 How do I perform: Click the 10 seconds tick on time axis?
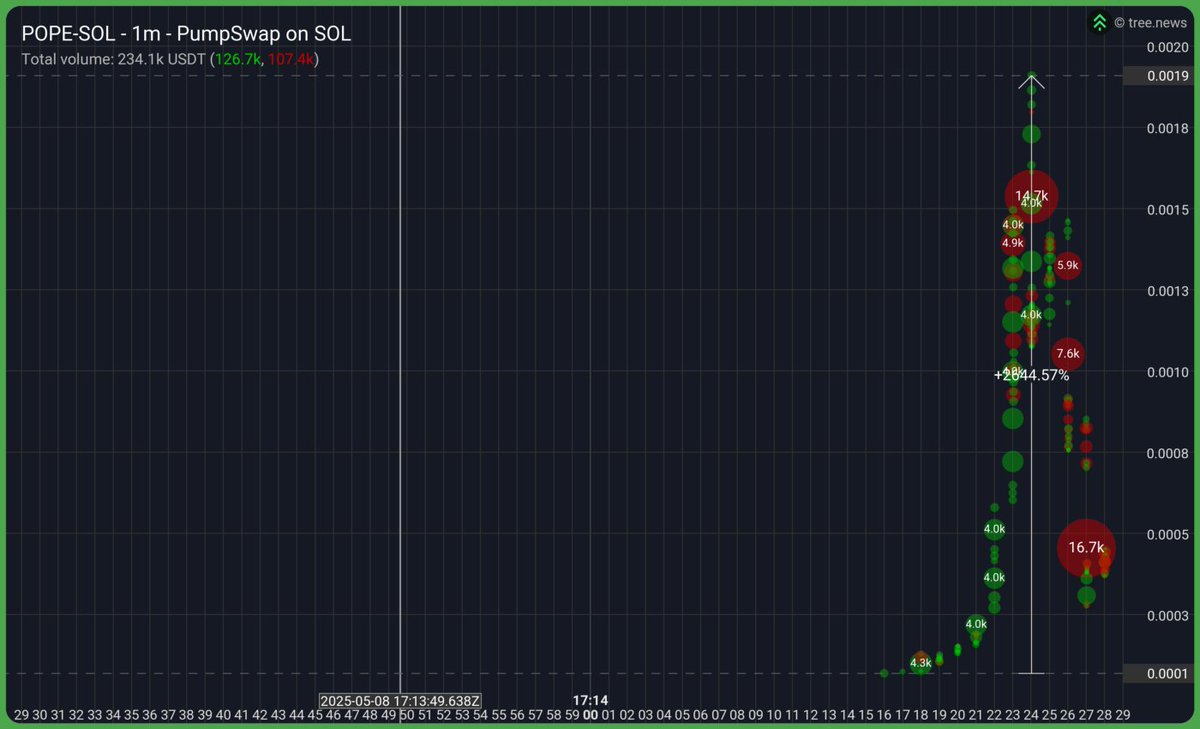tap(774, 715)
